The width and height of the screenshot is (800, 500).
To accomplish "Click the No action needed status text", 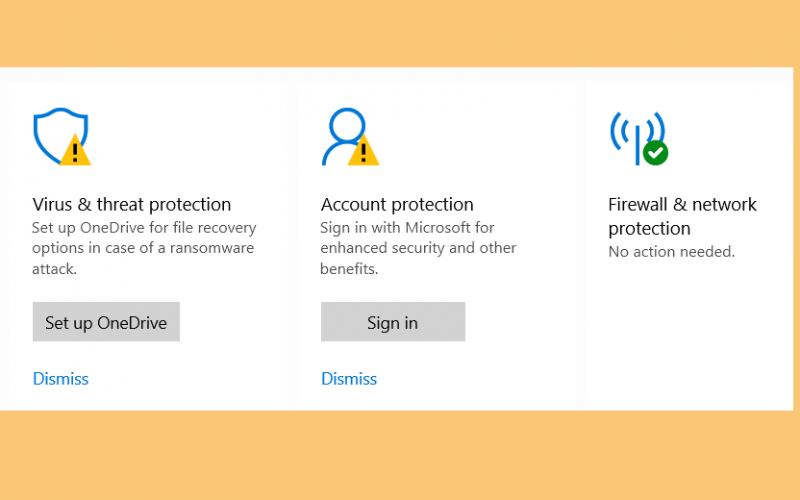I will 671,252.
